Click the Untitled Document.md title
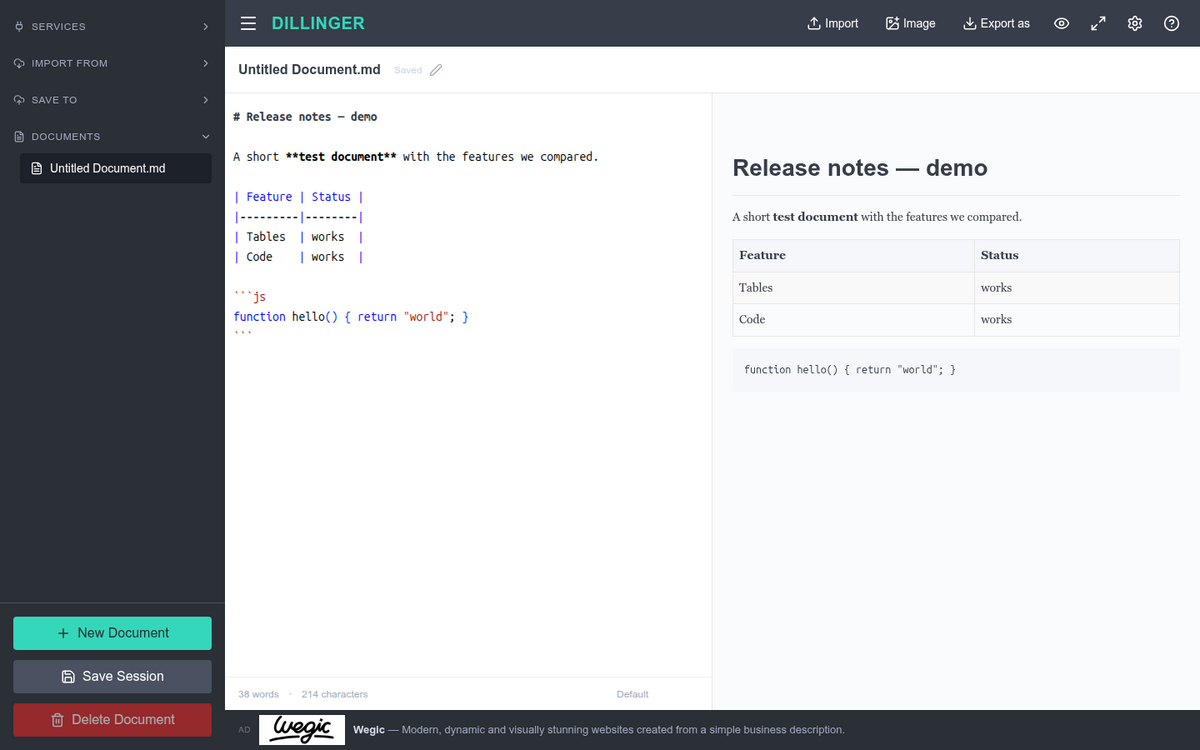This screenshot has height=750, width=1200. pos(309,70)
